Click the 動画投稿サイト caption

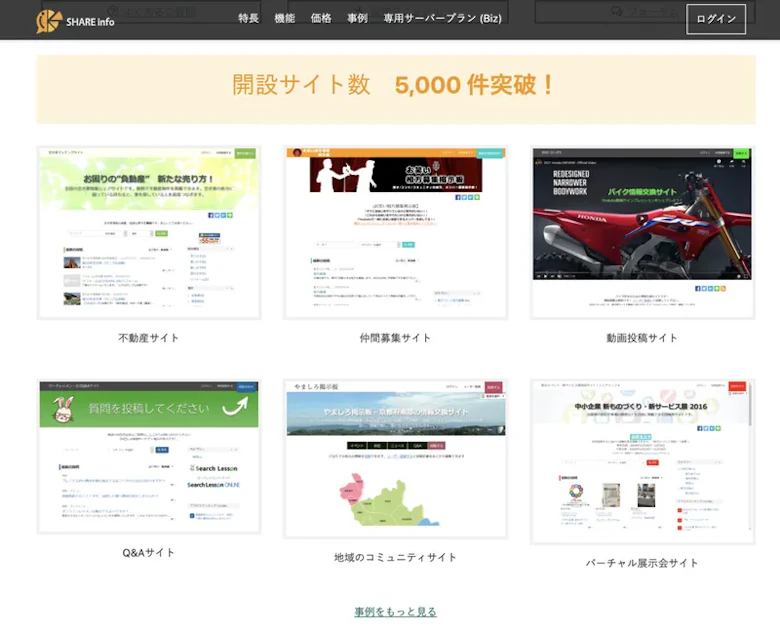point(642,338)
